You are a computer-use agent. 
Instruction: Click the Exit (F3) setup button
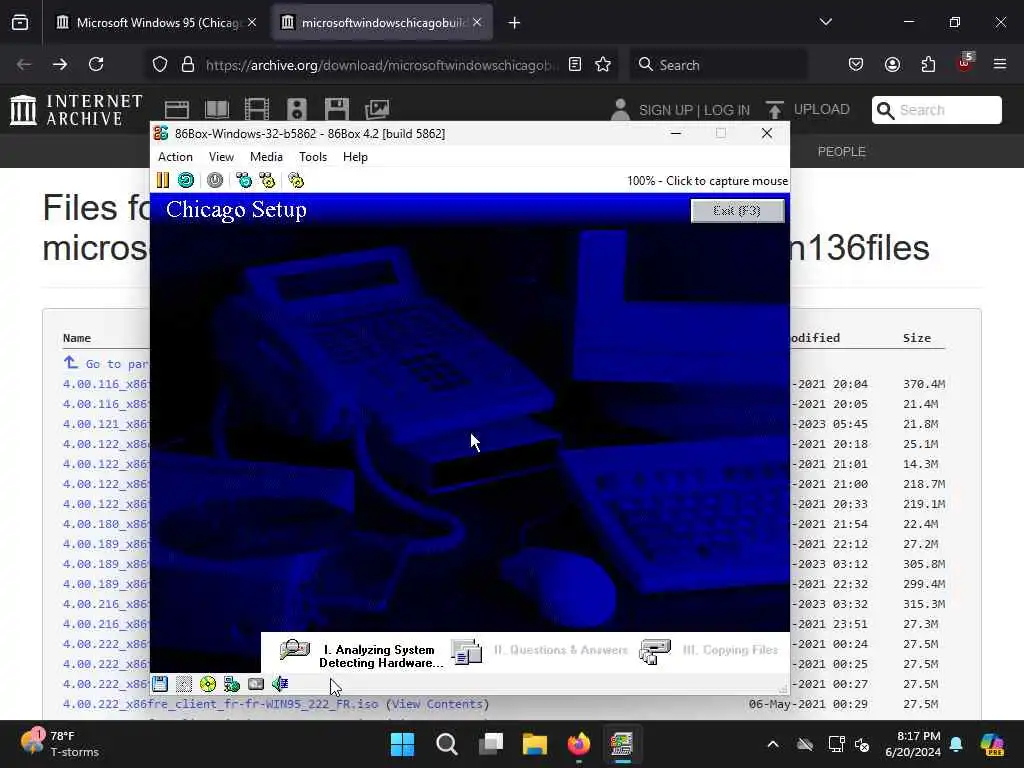click(737, 210)
